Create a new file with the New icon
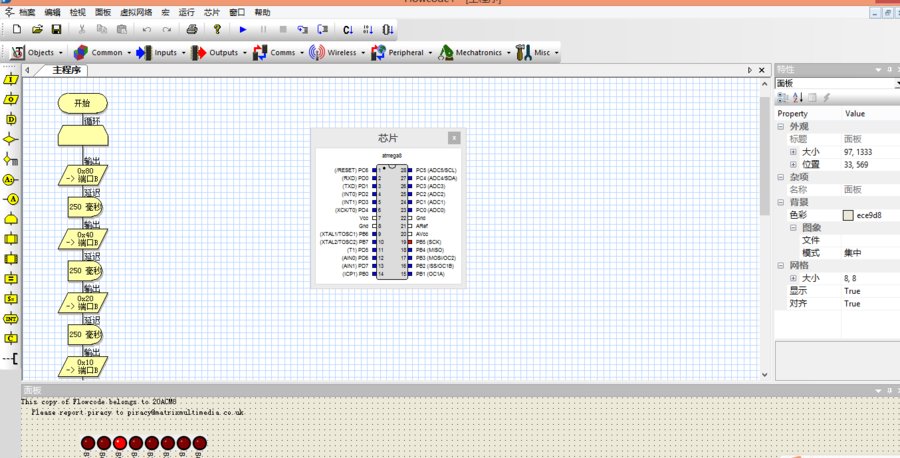The image size is (900, 458). point(17,29)
